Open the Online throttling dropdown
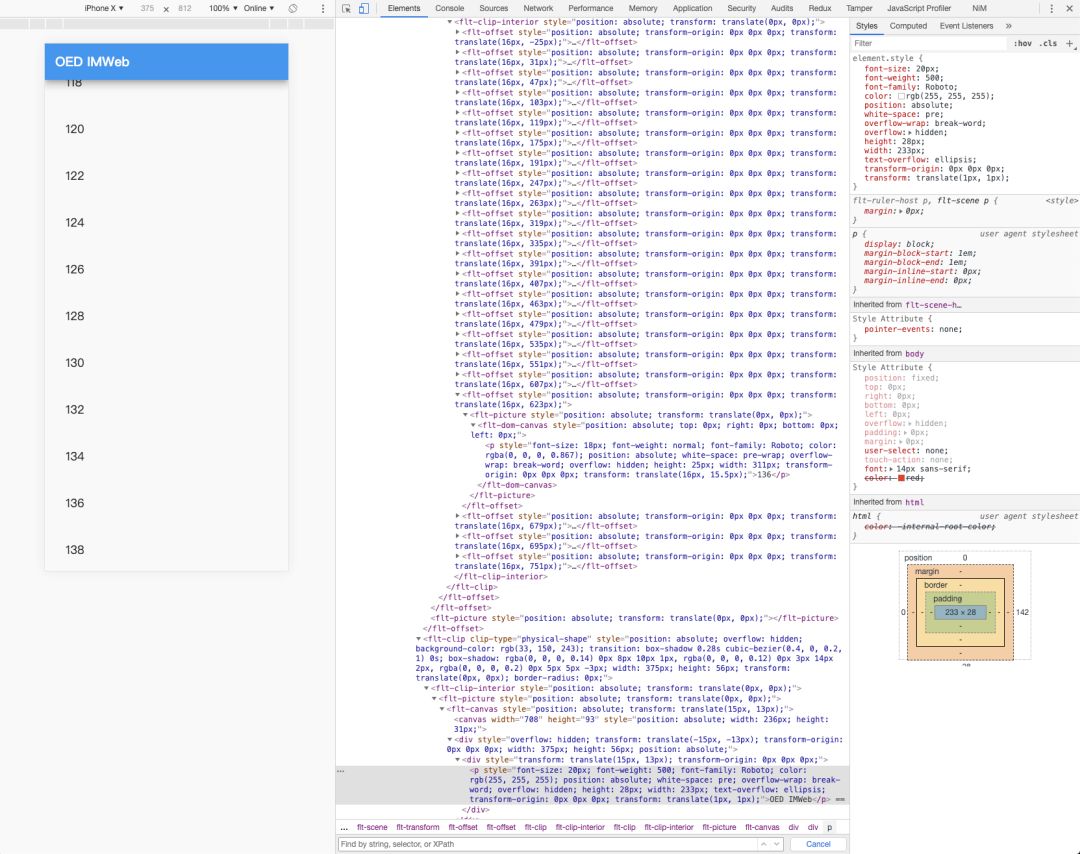This screenshot has height=854, width=1080. [x=259, y=8]
